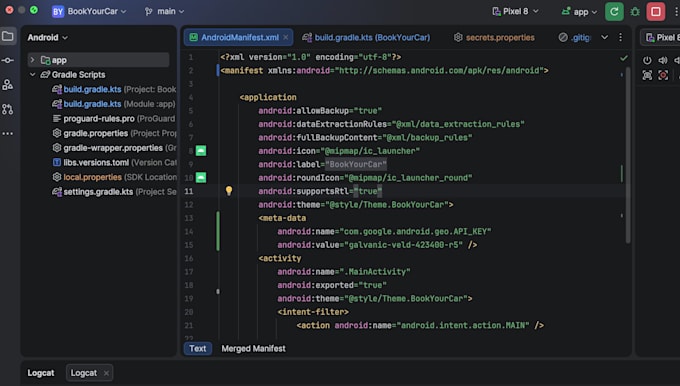Click line number 11 in gutter
The width and height of the screenshot is (680, 386).
click(x=189, y=191)
